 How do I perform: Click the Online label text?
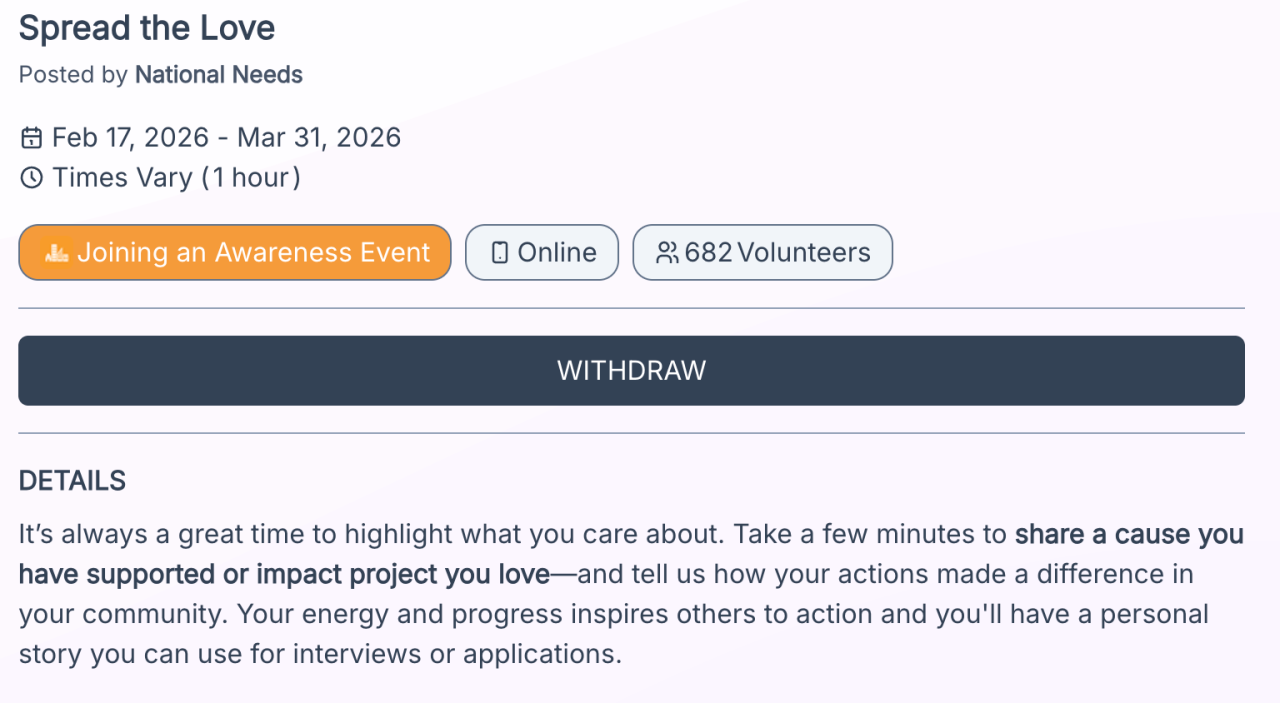pos(557,253)
